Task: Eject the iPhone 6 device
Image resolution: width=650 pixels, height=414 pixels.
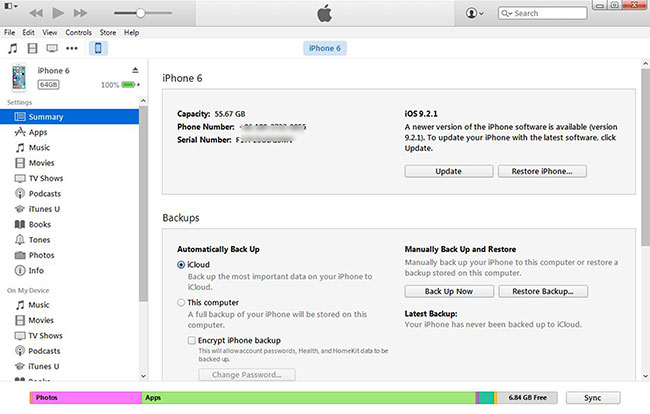Action: [135, 70]
